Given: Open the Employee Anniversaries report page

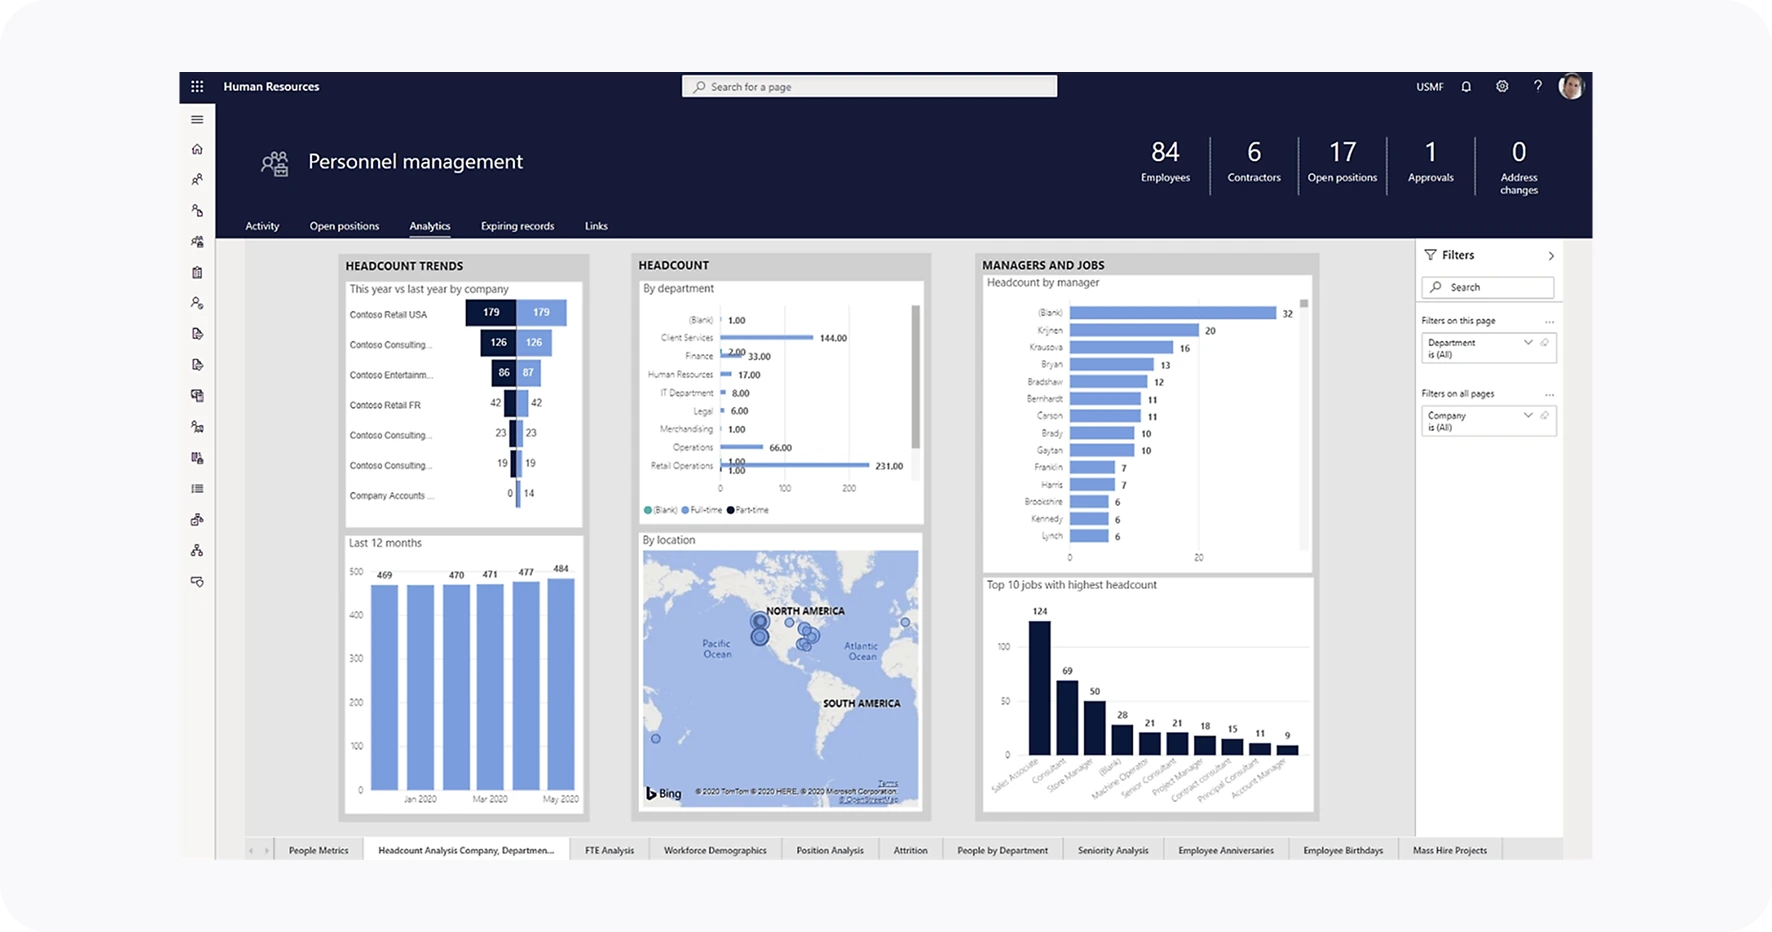Looking at the screenshot, I should coord(1226,850).
